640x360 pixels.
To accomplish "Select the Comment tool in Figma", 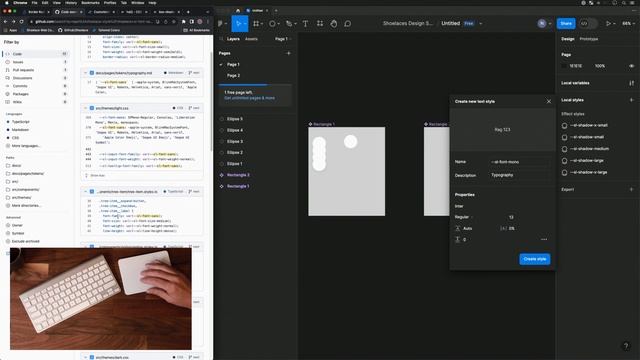I will [348, 24].
